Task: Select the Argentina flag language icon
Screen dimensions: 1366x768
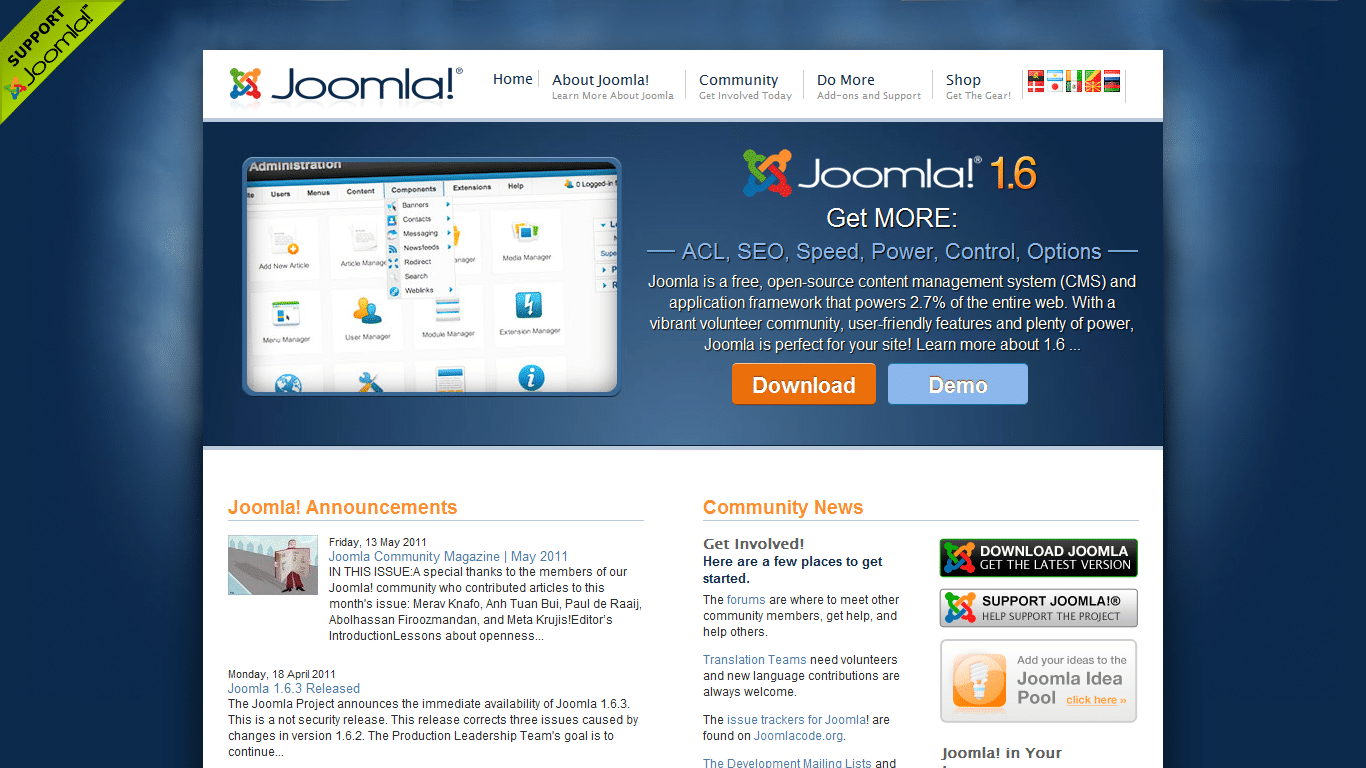Action: click(x=1055, y=75)
